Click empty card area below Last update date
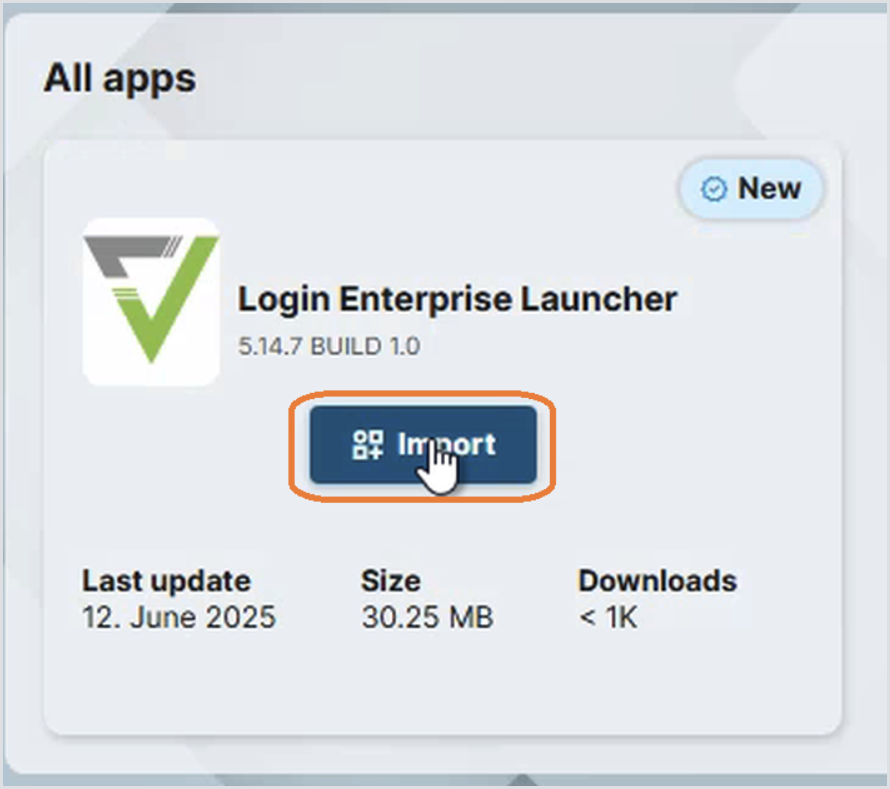The width and height of the screenshot is (890, 789). click(x=179, y=681)
